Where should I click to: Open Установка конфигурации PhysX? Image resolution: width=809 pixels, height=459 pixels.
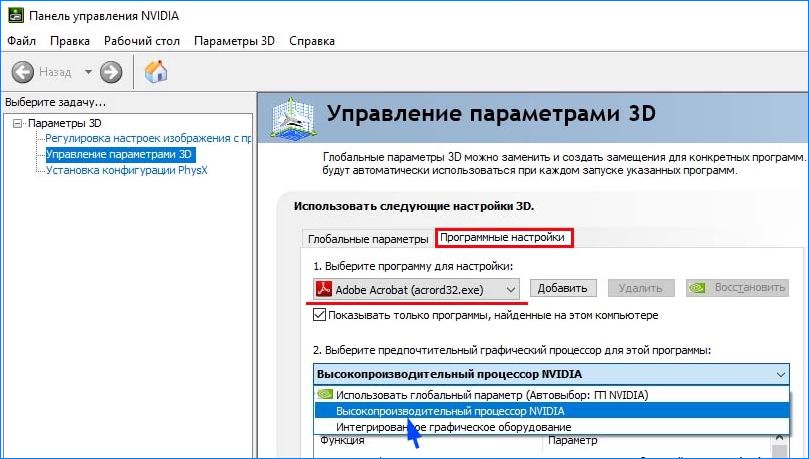126,170
